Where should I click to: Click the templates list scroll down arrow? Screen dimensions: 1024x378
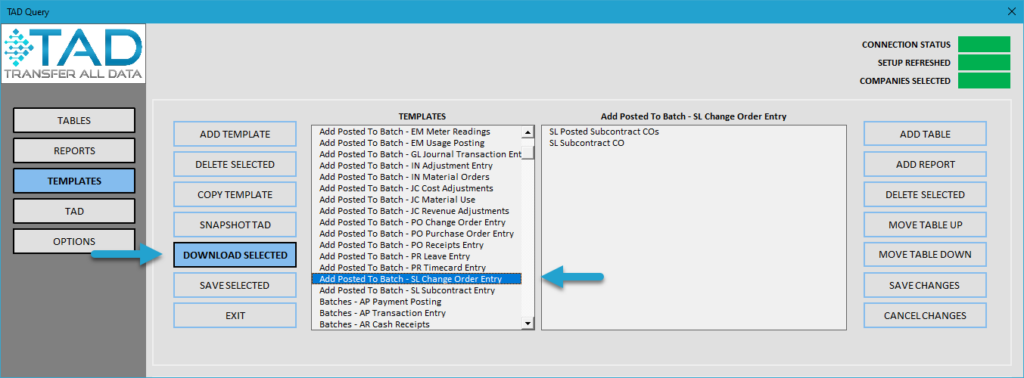(x=528, y=324)
